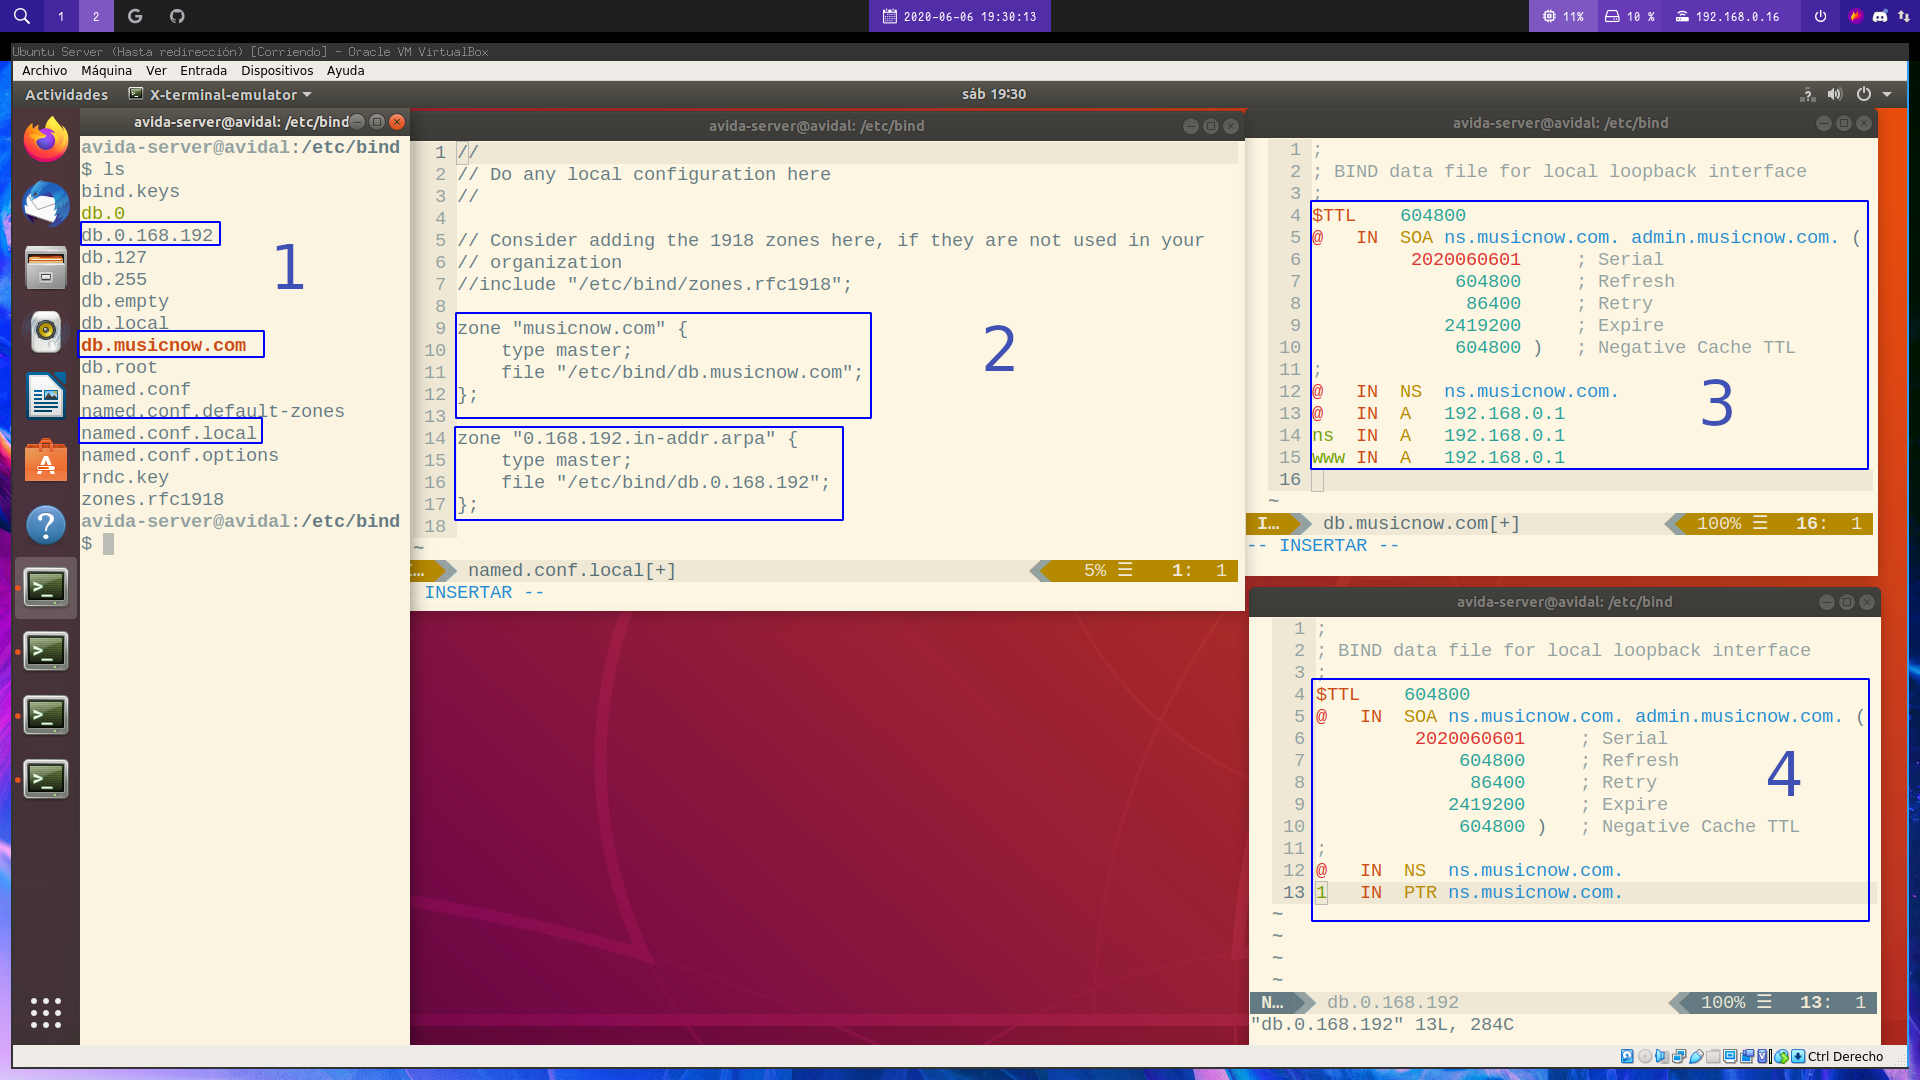This screenshot has height=1080, width=1920.
Task: Open the GNOME system menu arrow
Action: (1887, 94)
